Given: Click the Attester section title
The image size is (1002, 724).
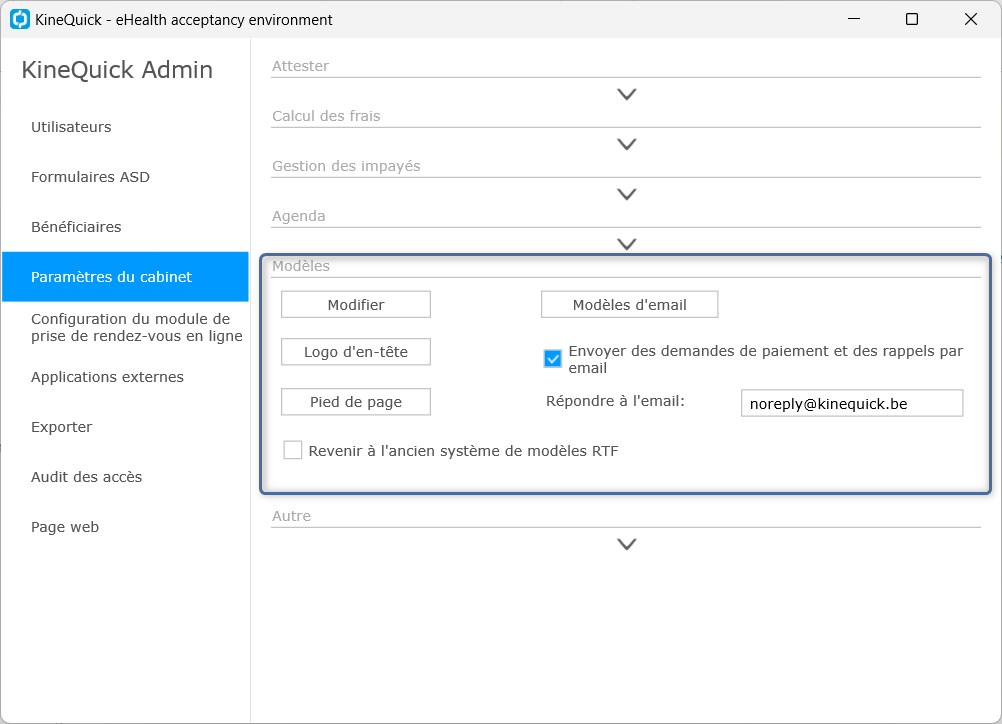Looking at the screenshot, I should 300,66.
